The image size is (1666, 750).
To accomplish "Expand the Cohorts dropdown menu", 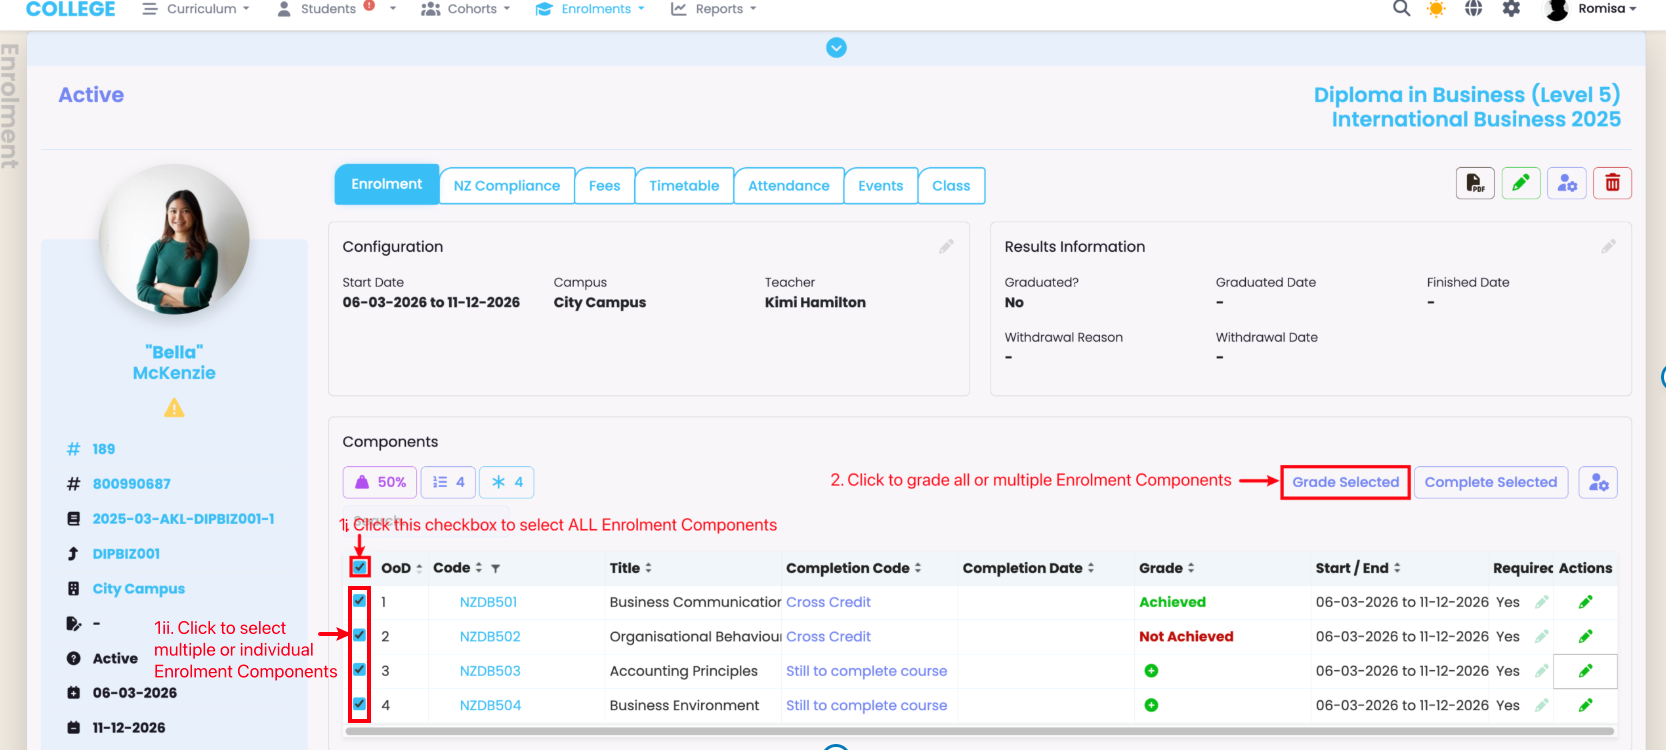I will [x=466, y=9].
